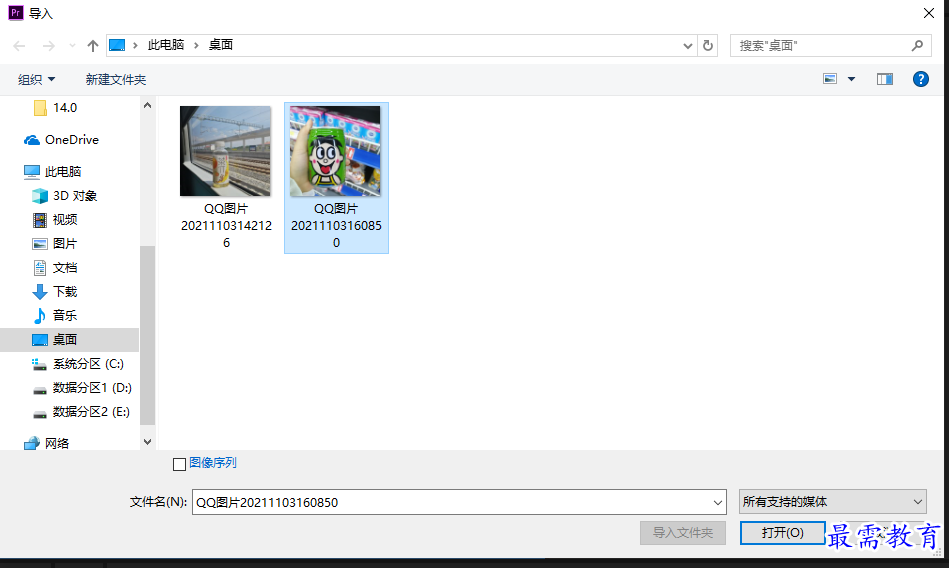The height and width of the screenshot is (568, 949).
Task: Click the 打开(O) button
Action: (782, 533)
